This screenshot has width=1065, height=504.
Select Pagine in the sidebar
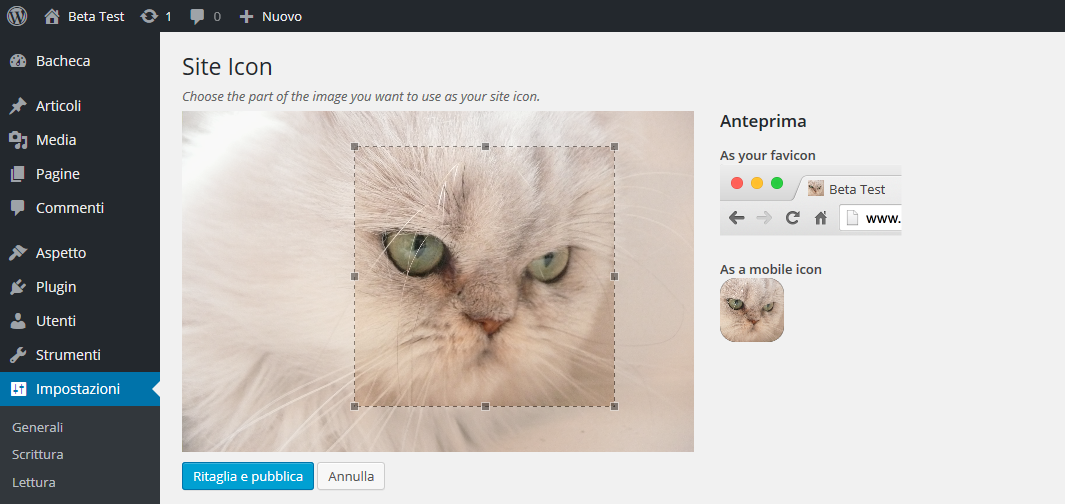pyautogui.click(x=58, y=174)
